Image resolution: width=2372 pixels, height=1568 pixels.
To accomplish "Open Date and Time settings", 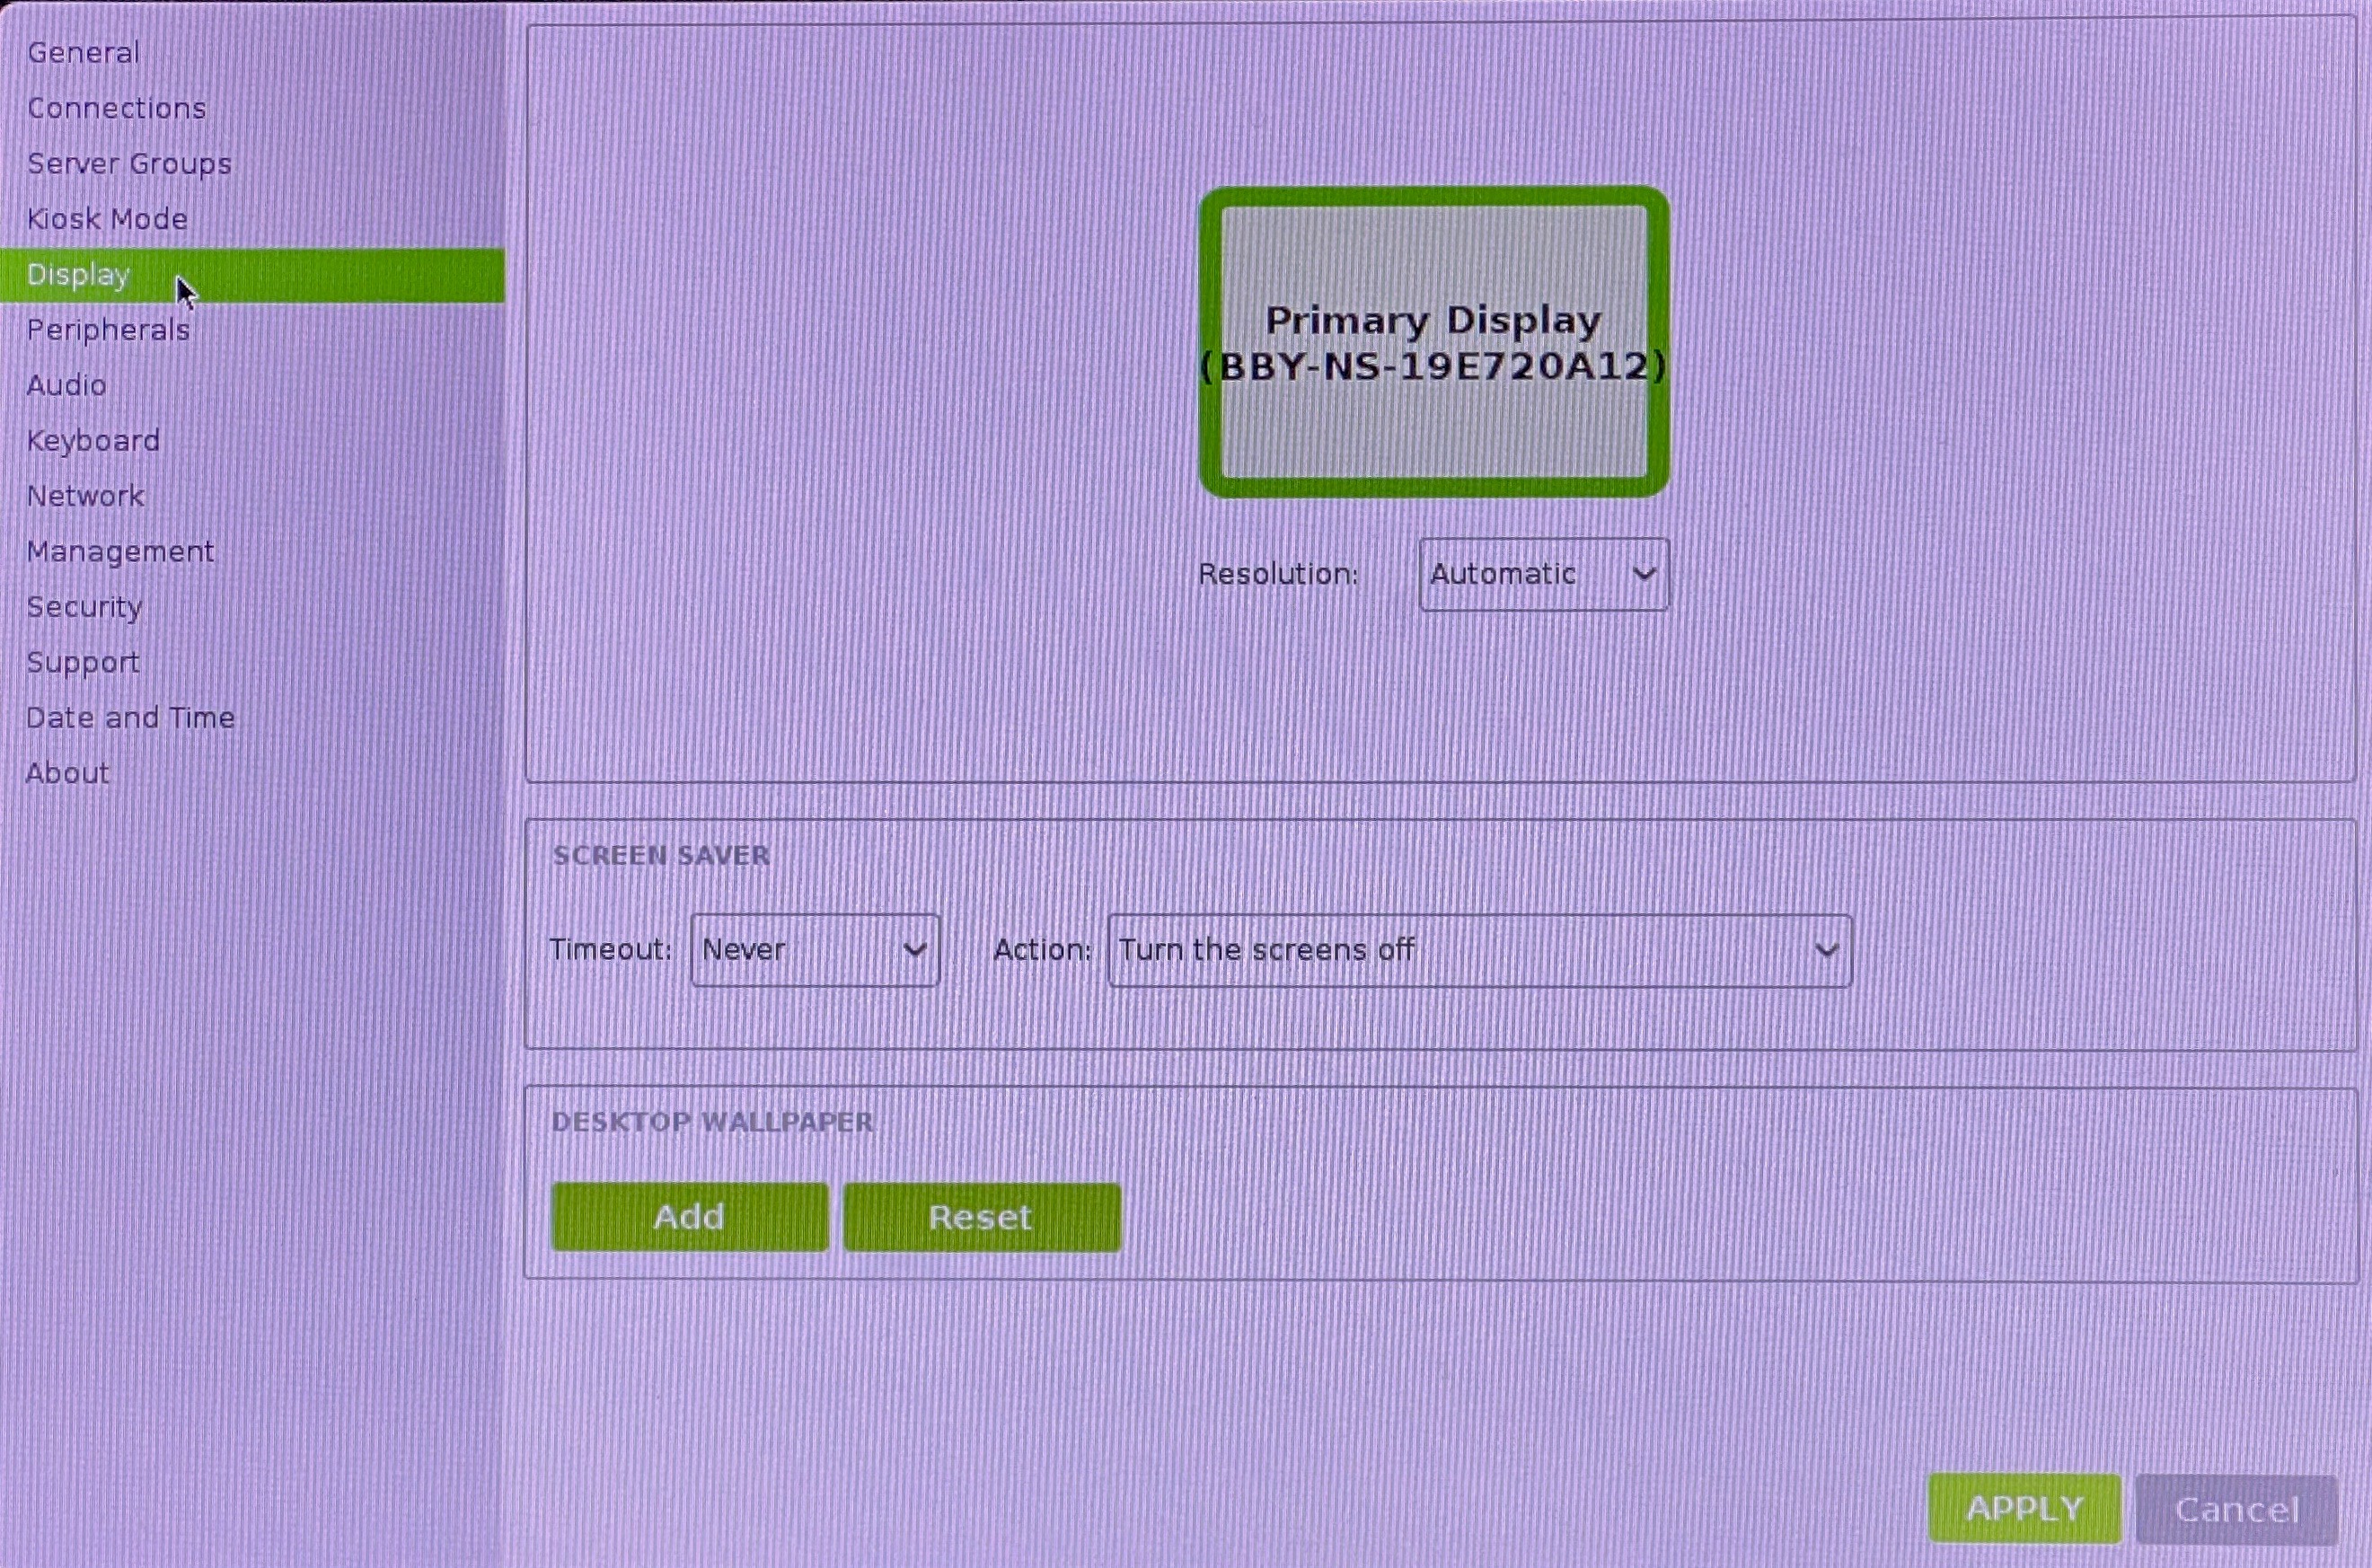I will coord(130,718).
